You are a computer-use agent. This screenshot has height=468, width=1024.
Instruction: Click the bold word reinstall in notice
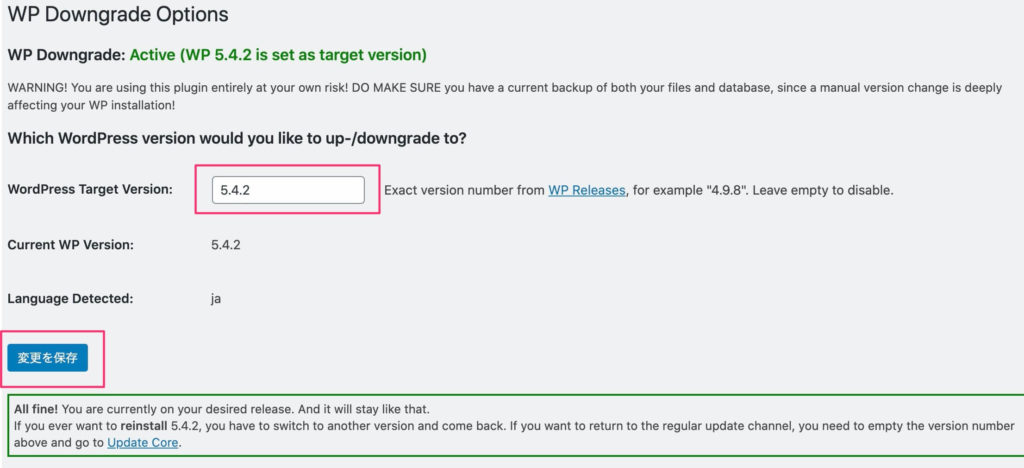coord(144,426)
